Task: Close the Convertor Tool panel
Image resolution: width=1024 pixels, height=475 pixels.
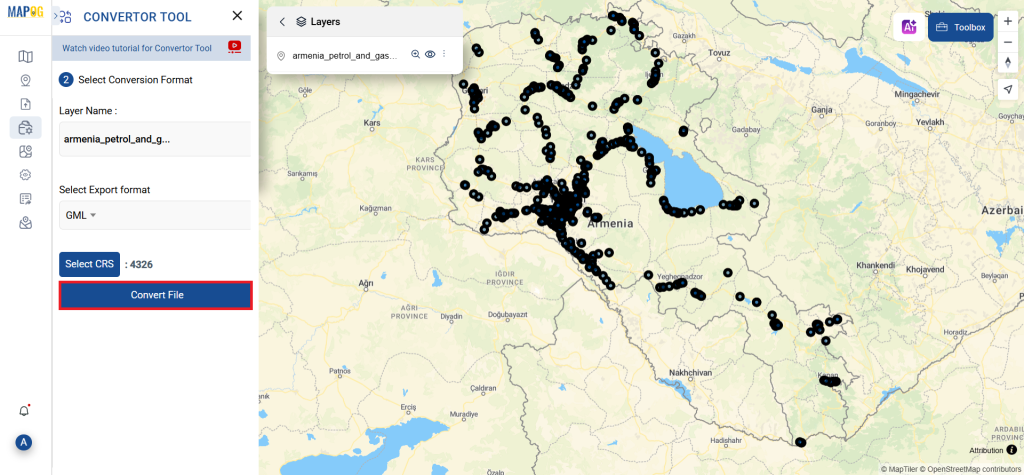Action: tap(237, 16)
